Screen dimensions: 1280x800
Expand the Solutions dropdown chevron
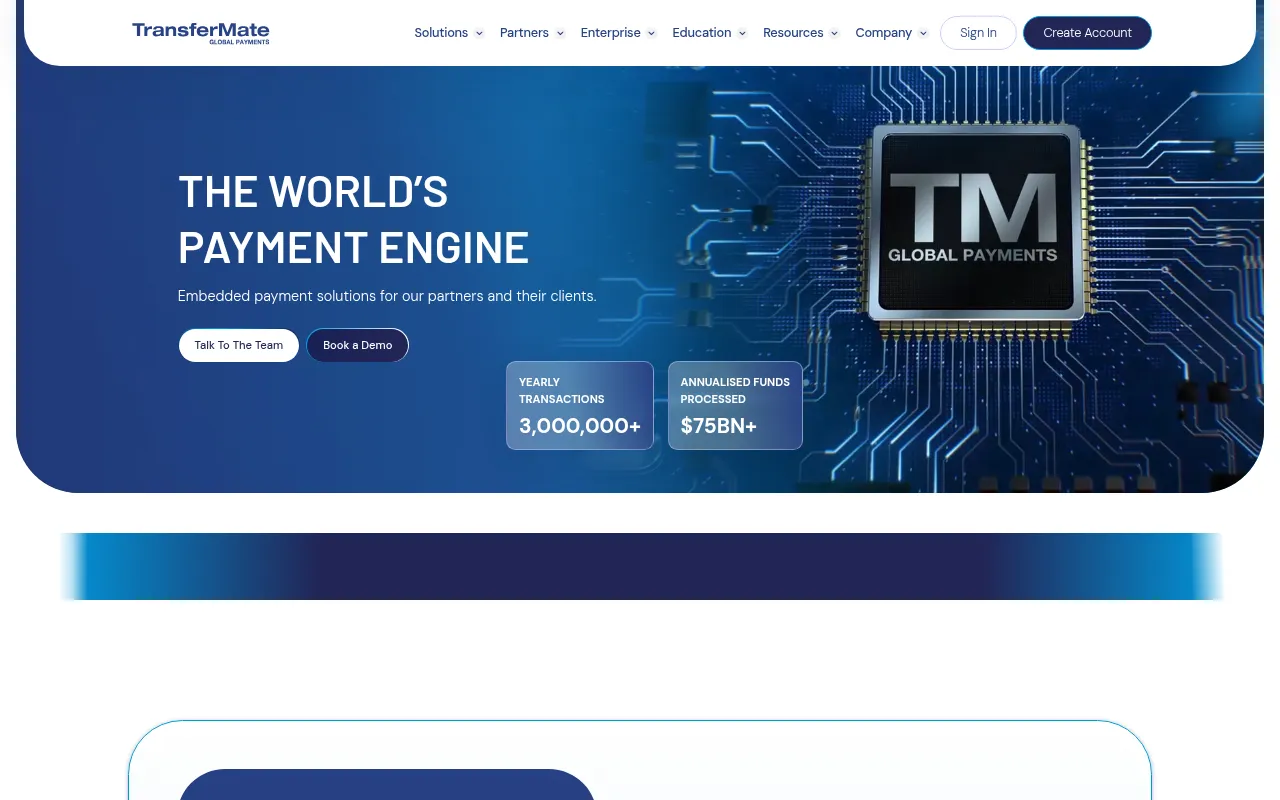(479, 33)
